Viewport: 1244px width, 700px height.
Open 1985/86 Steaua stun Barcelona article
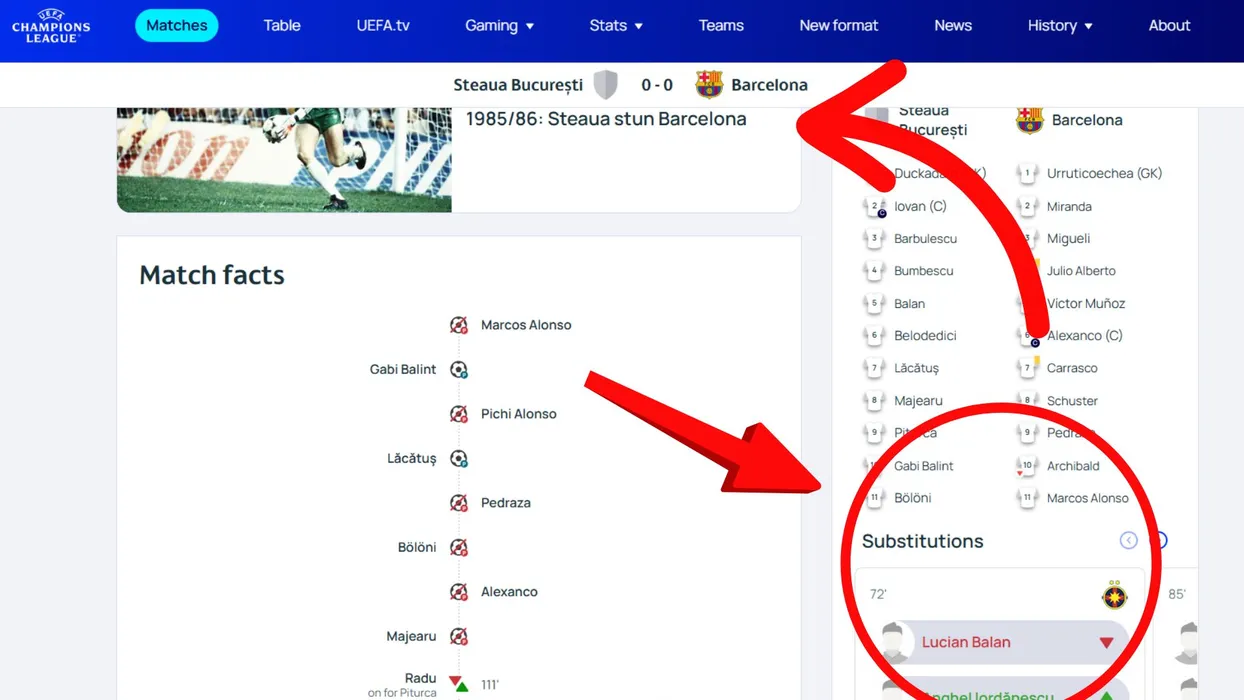[606, 120]
